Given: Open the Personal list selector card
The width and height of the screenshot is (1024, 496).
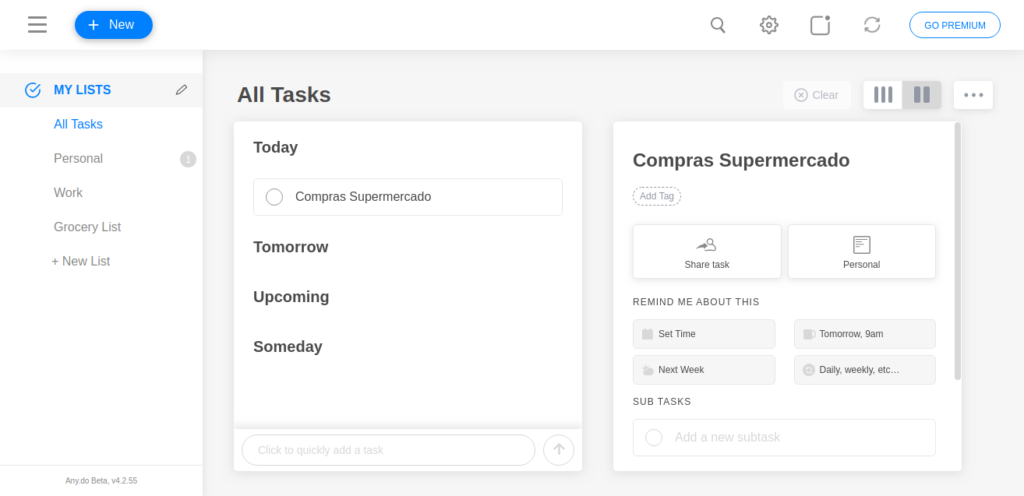Looking at the screenshot, I should (x=861, y=251).
